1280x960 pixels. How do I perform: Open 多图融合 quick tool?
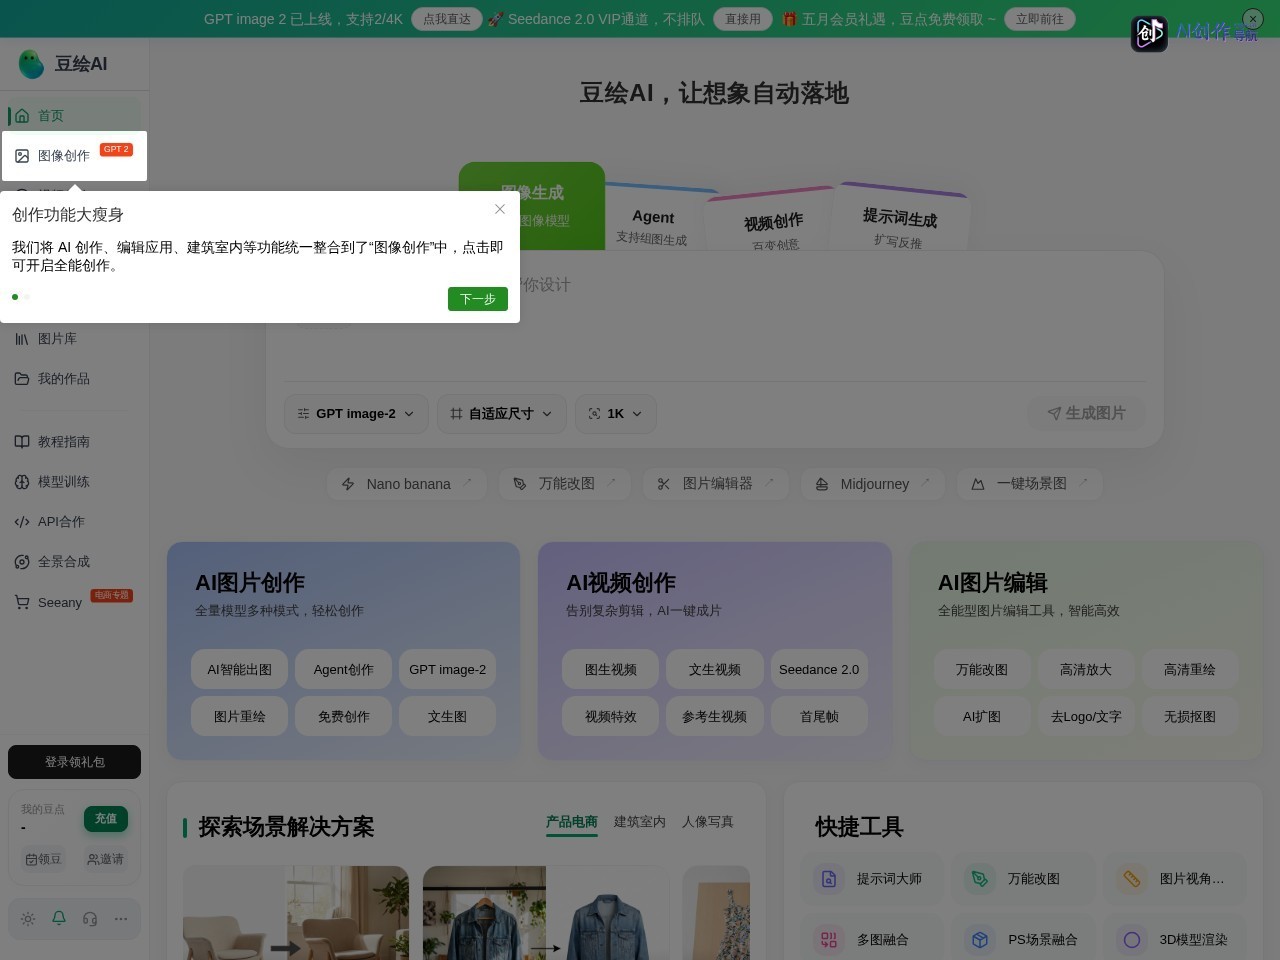coord(873,940)
